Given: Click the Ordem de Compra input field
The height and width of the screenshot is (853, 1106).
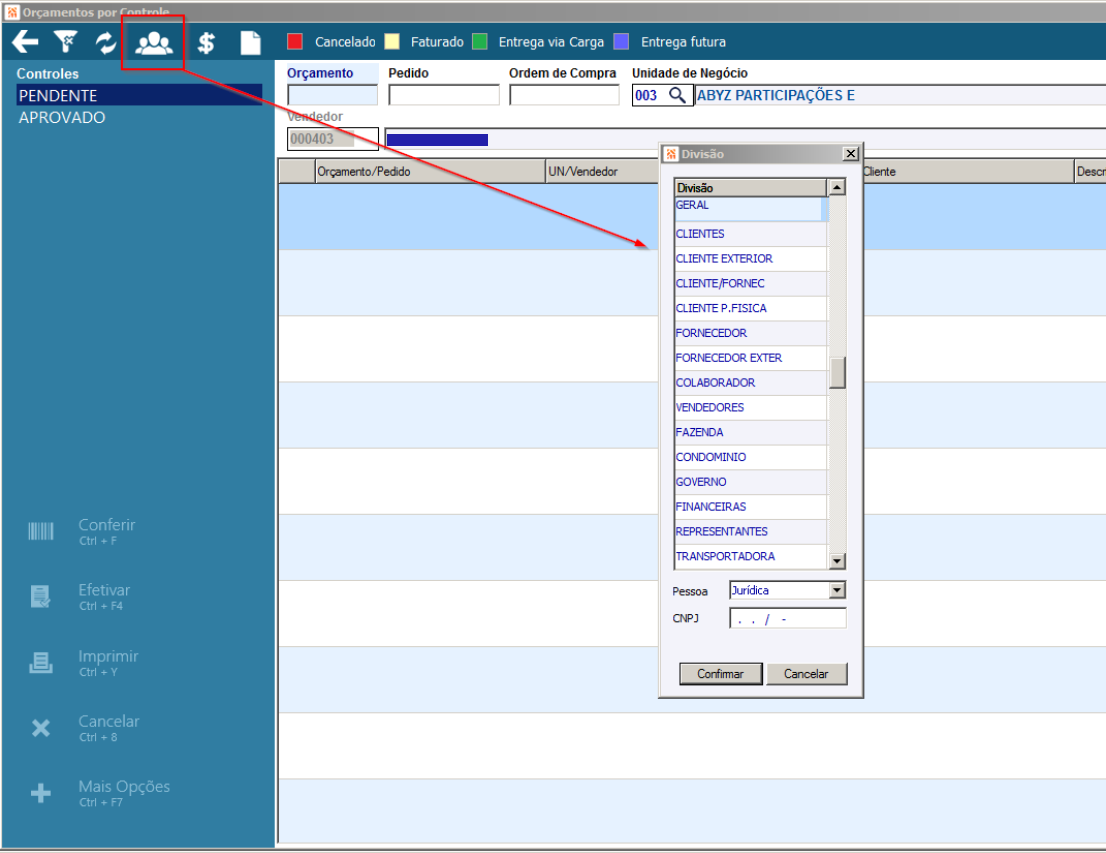Looking at the screenshot, I should (x=564, y=95).
